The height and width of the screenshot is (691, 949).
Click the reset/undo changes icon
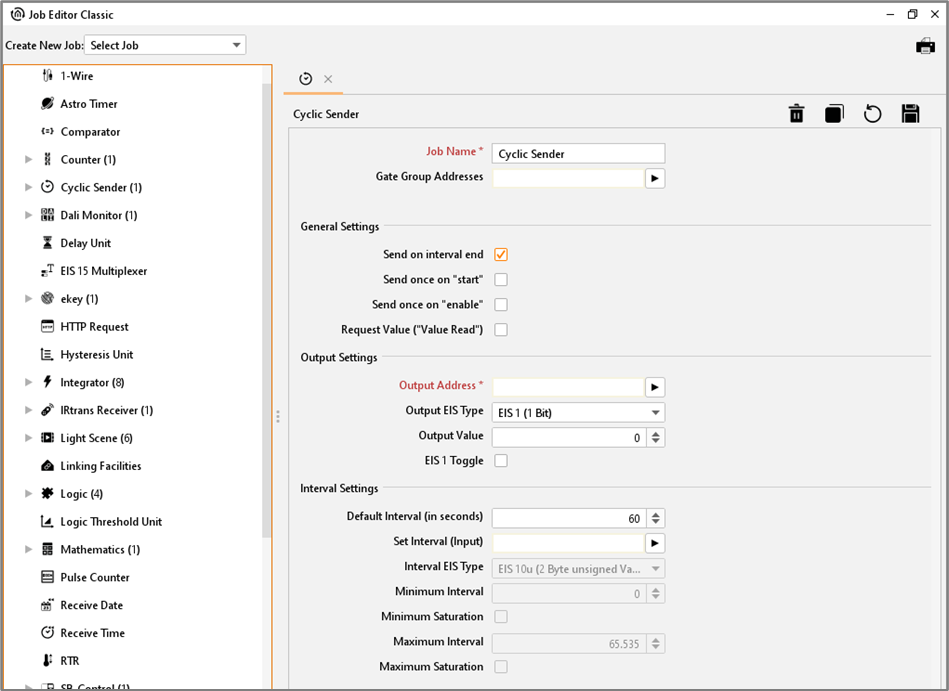872,114
